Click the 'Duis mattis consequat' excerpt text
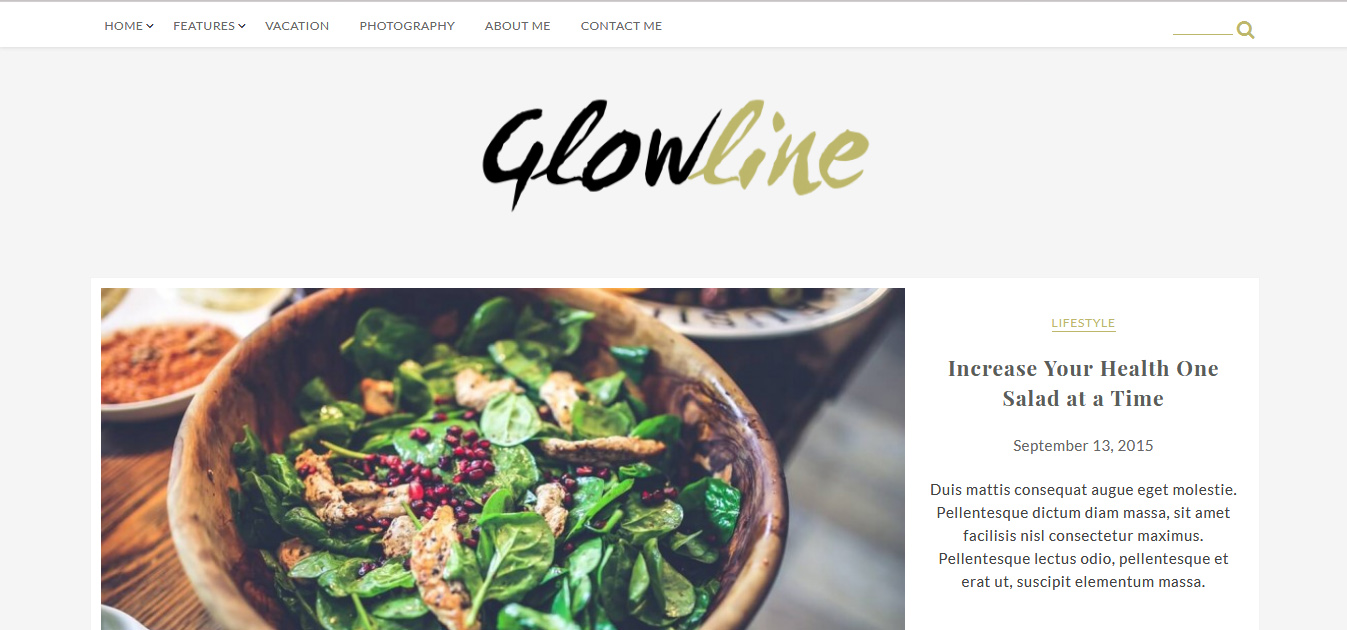This screenshot has width=1347, height=630. click(1083, 535)
